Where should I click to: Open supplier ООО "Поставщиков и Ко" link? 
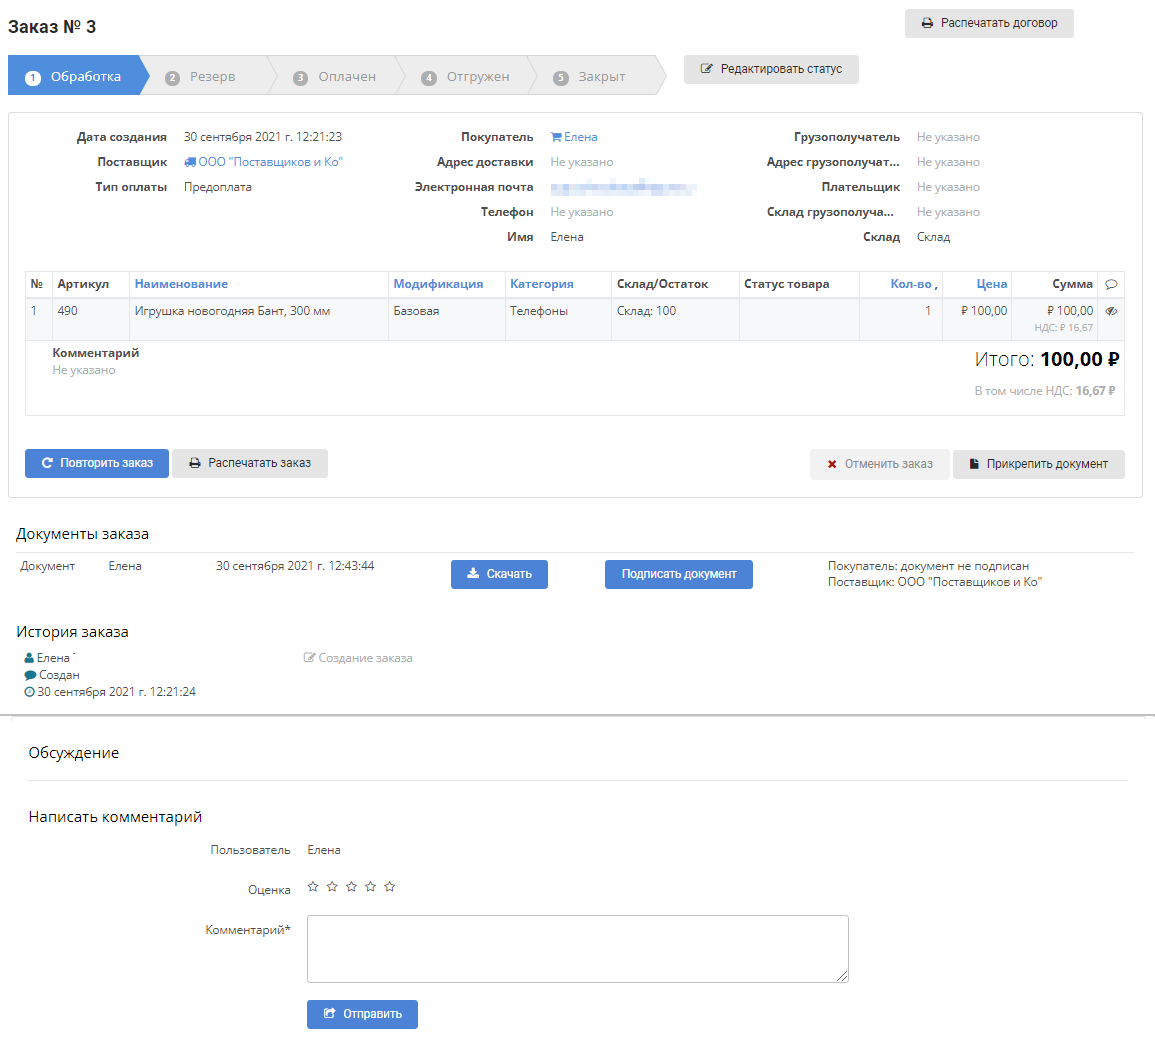(270, 162)
